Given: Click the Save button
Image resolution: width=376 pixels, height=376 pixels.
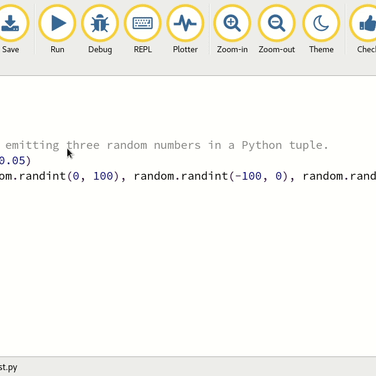Looking at the screenshot, I should (x=11, y=29).
